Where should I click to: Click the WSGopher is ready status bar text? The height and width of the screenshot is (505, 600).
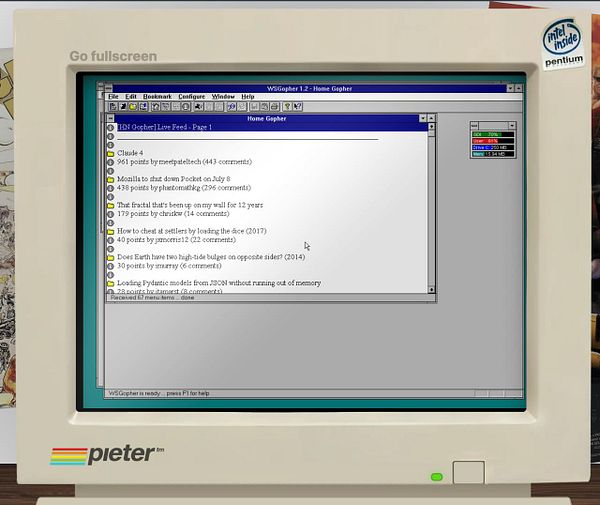pyautogui.click(x=159, y=393)
